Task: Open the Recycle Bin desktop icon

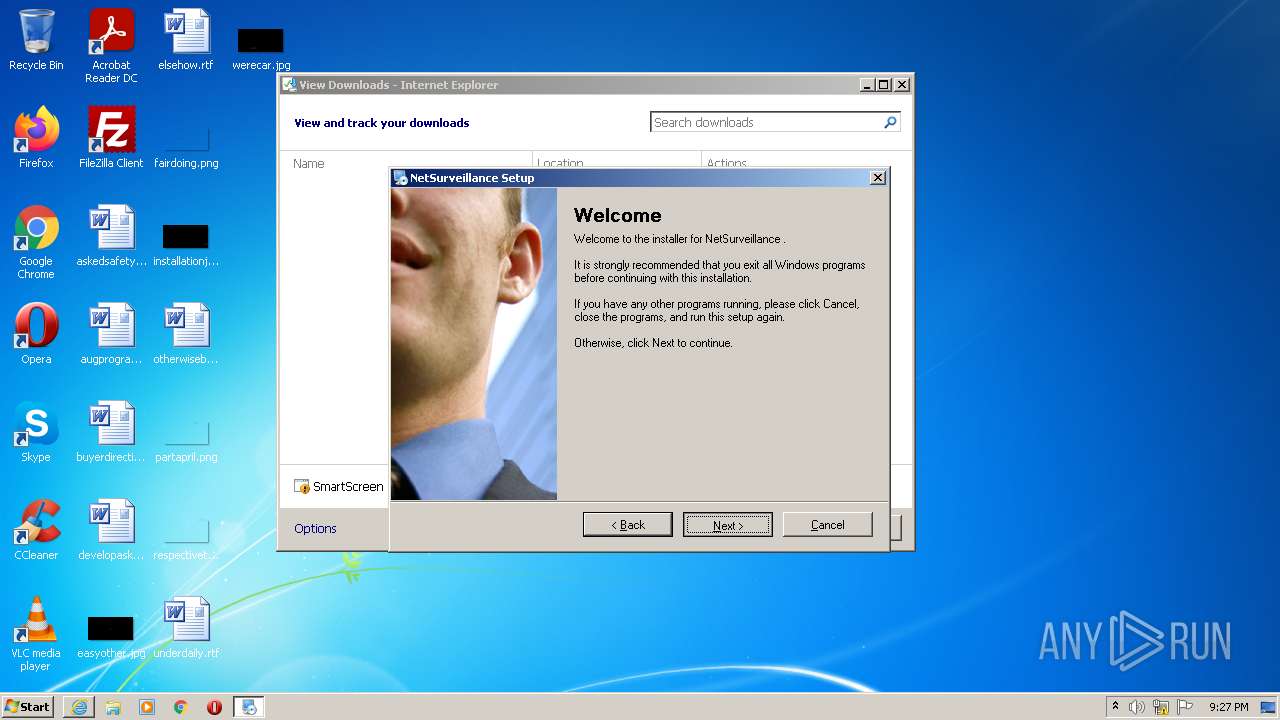Action: 36,40
